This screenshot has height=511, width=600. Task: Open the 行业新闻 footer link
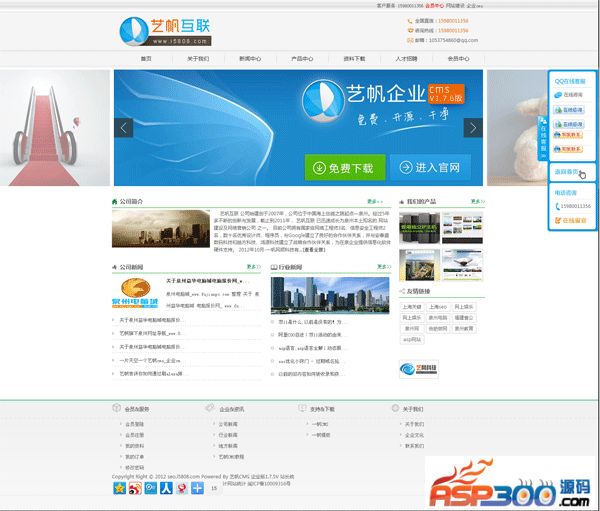(x=228, y=435)
